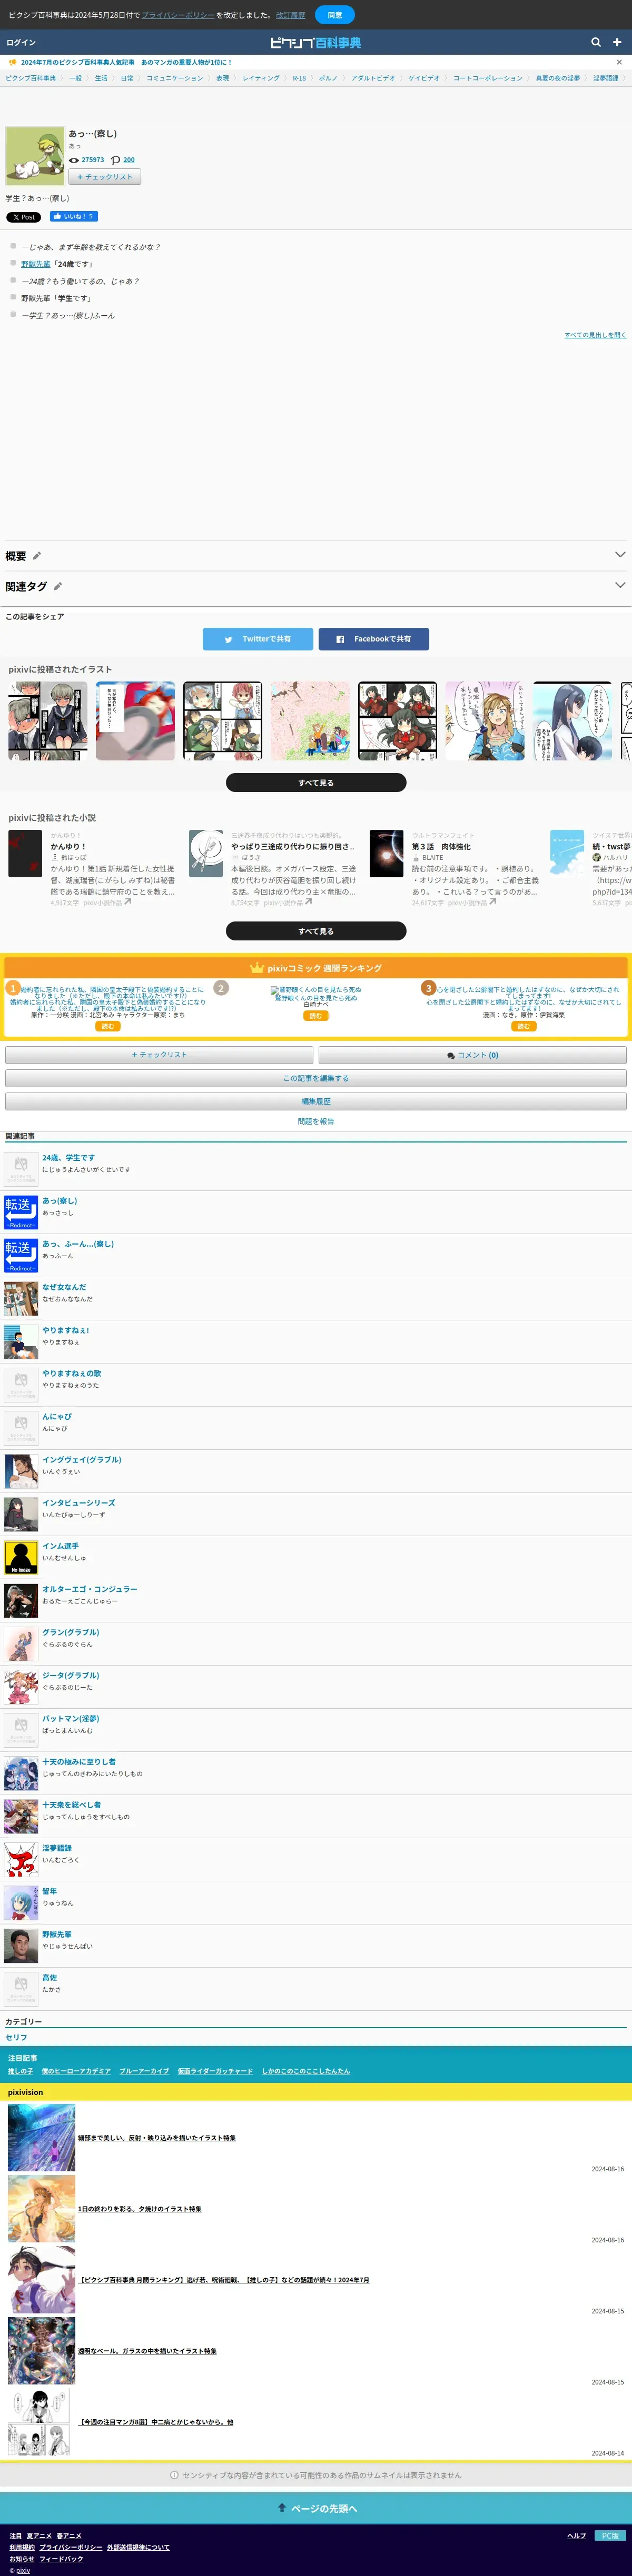Click the pencil edit icon beside 関連タグ
The image size is (632, 2576).
click(x=57, y=587)
